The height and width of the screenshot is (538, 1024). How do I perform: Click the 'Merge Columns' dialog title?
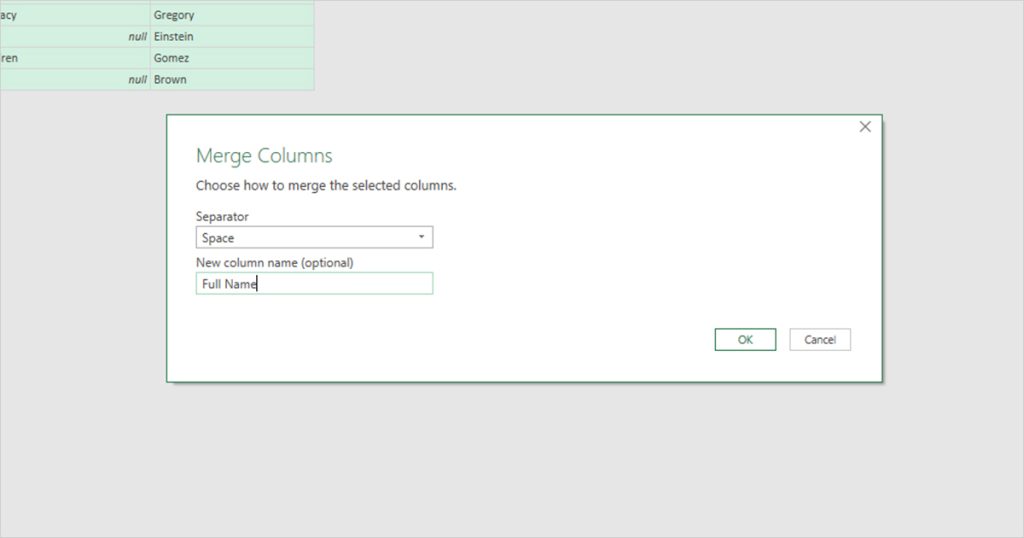264,156
